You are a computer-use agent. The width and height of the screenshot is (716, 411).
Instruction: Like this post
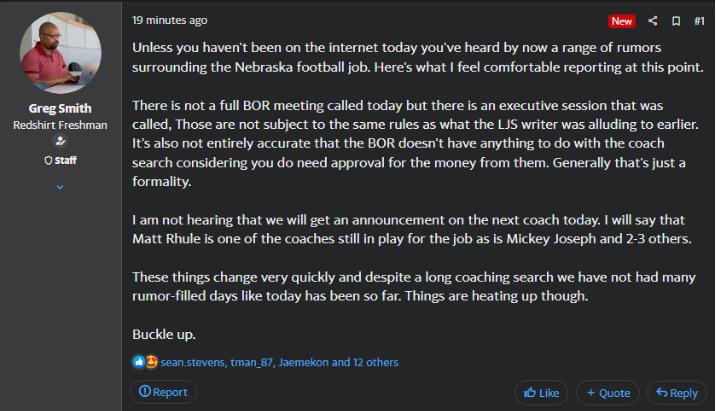541,393
